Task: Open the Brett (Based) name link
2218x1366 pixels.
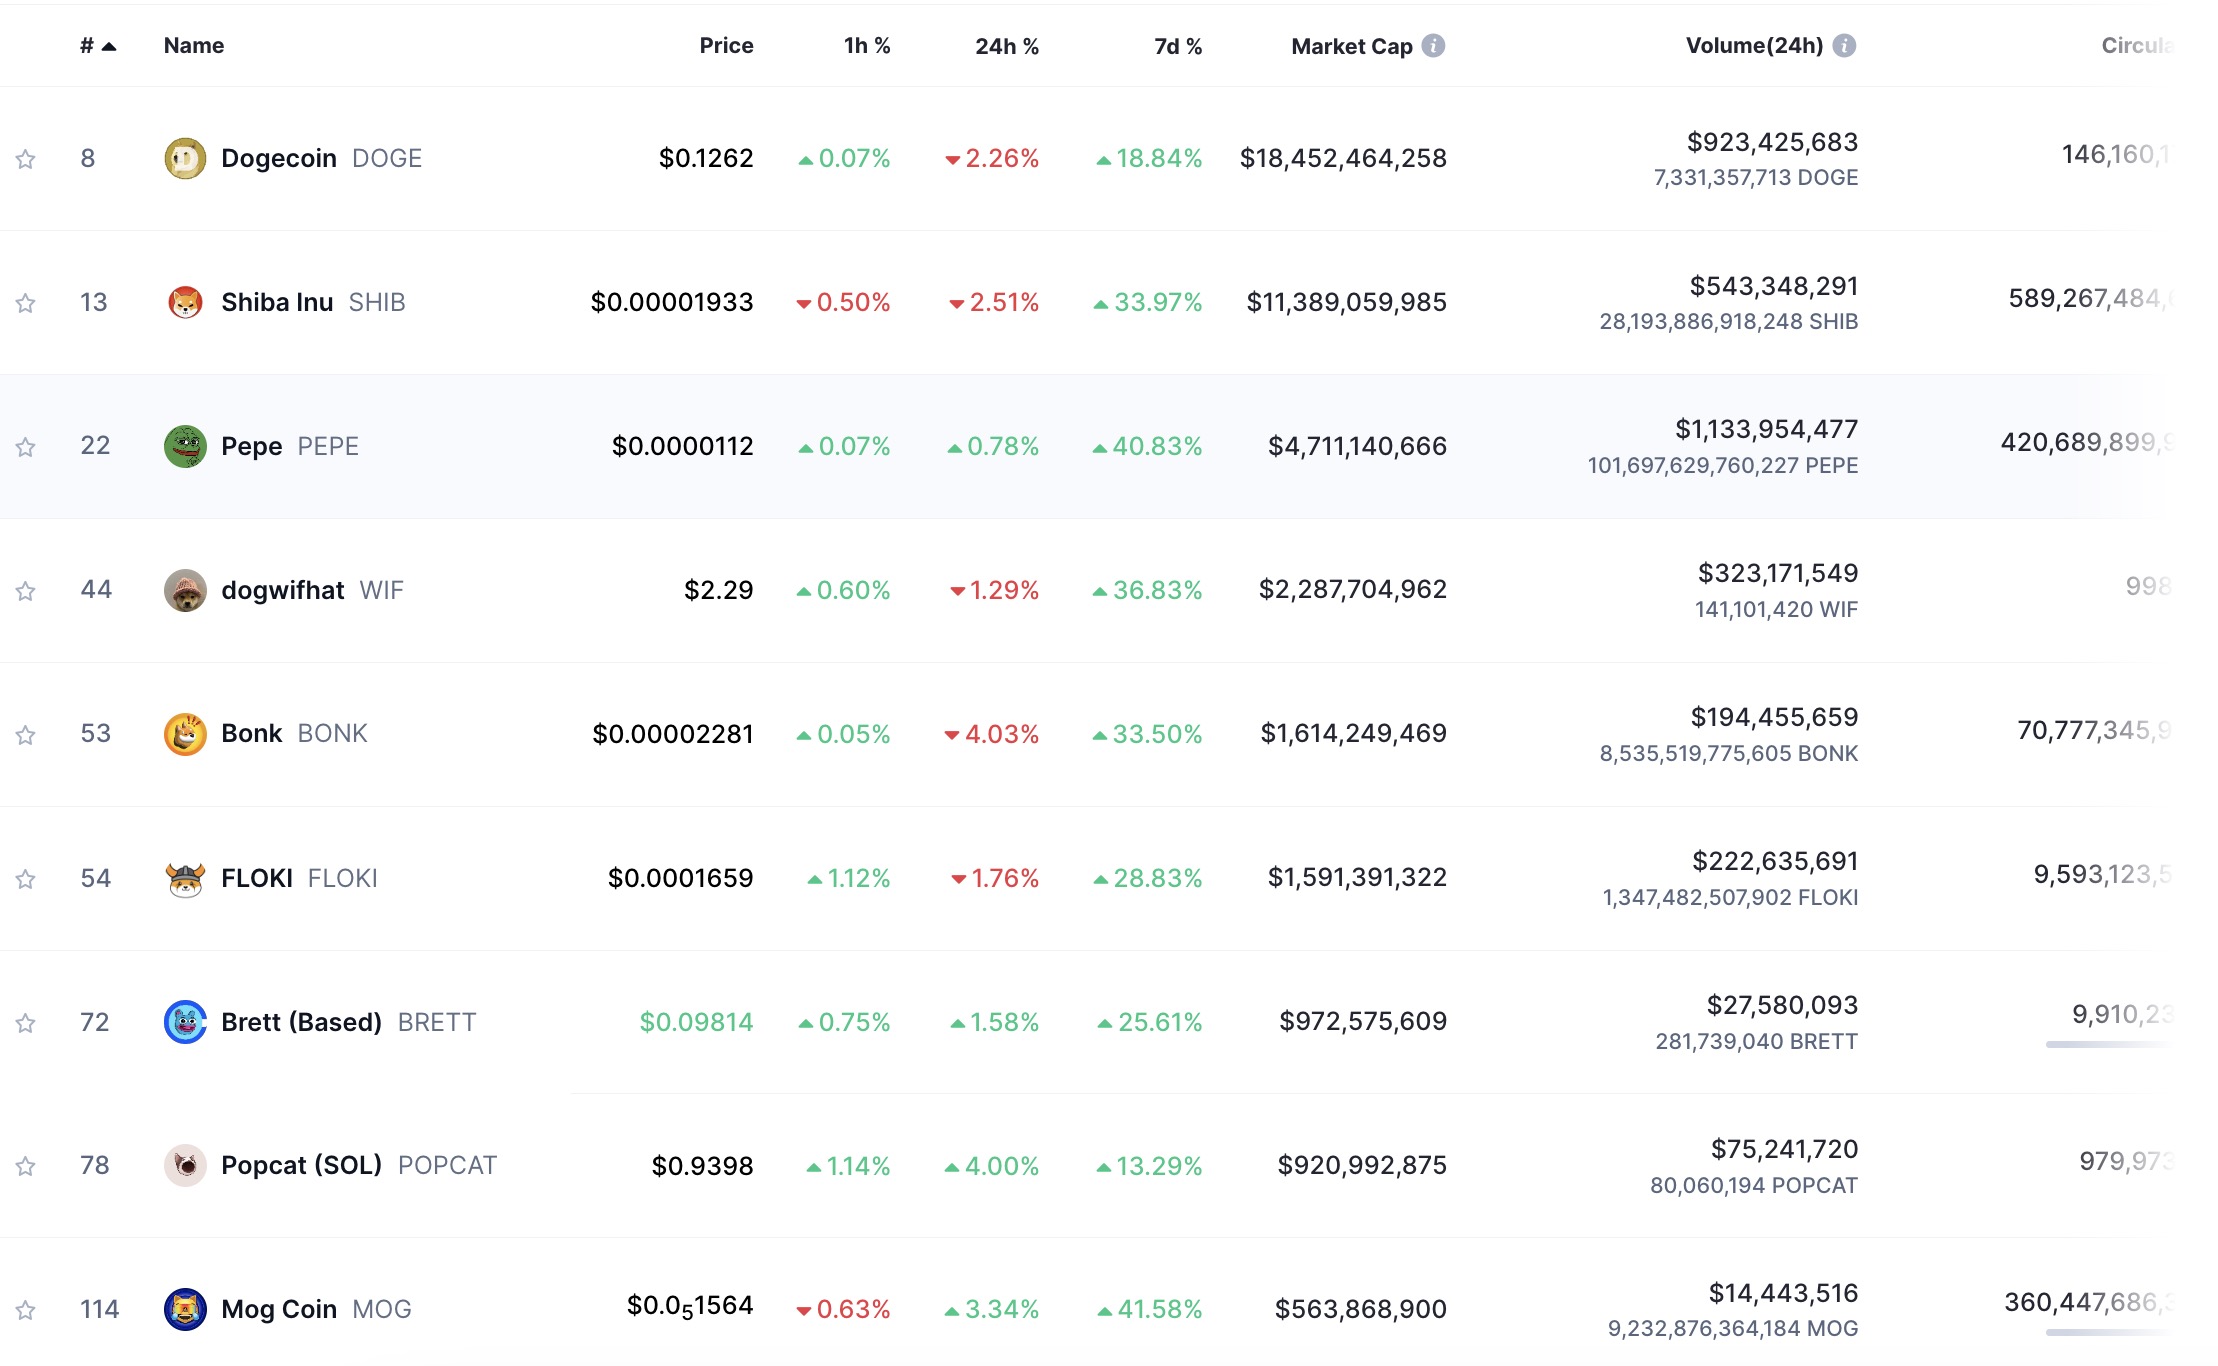Action: tap(302, 1022)
